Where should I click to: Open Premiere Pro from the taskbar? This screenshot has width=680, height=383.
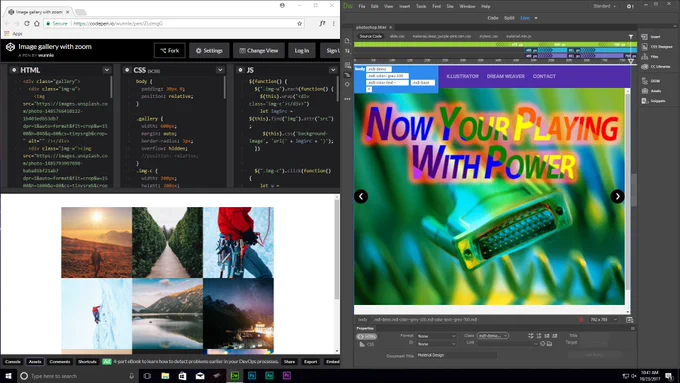pos(287,376)
